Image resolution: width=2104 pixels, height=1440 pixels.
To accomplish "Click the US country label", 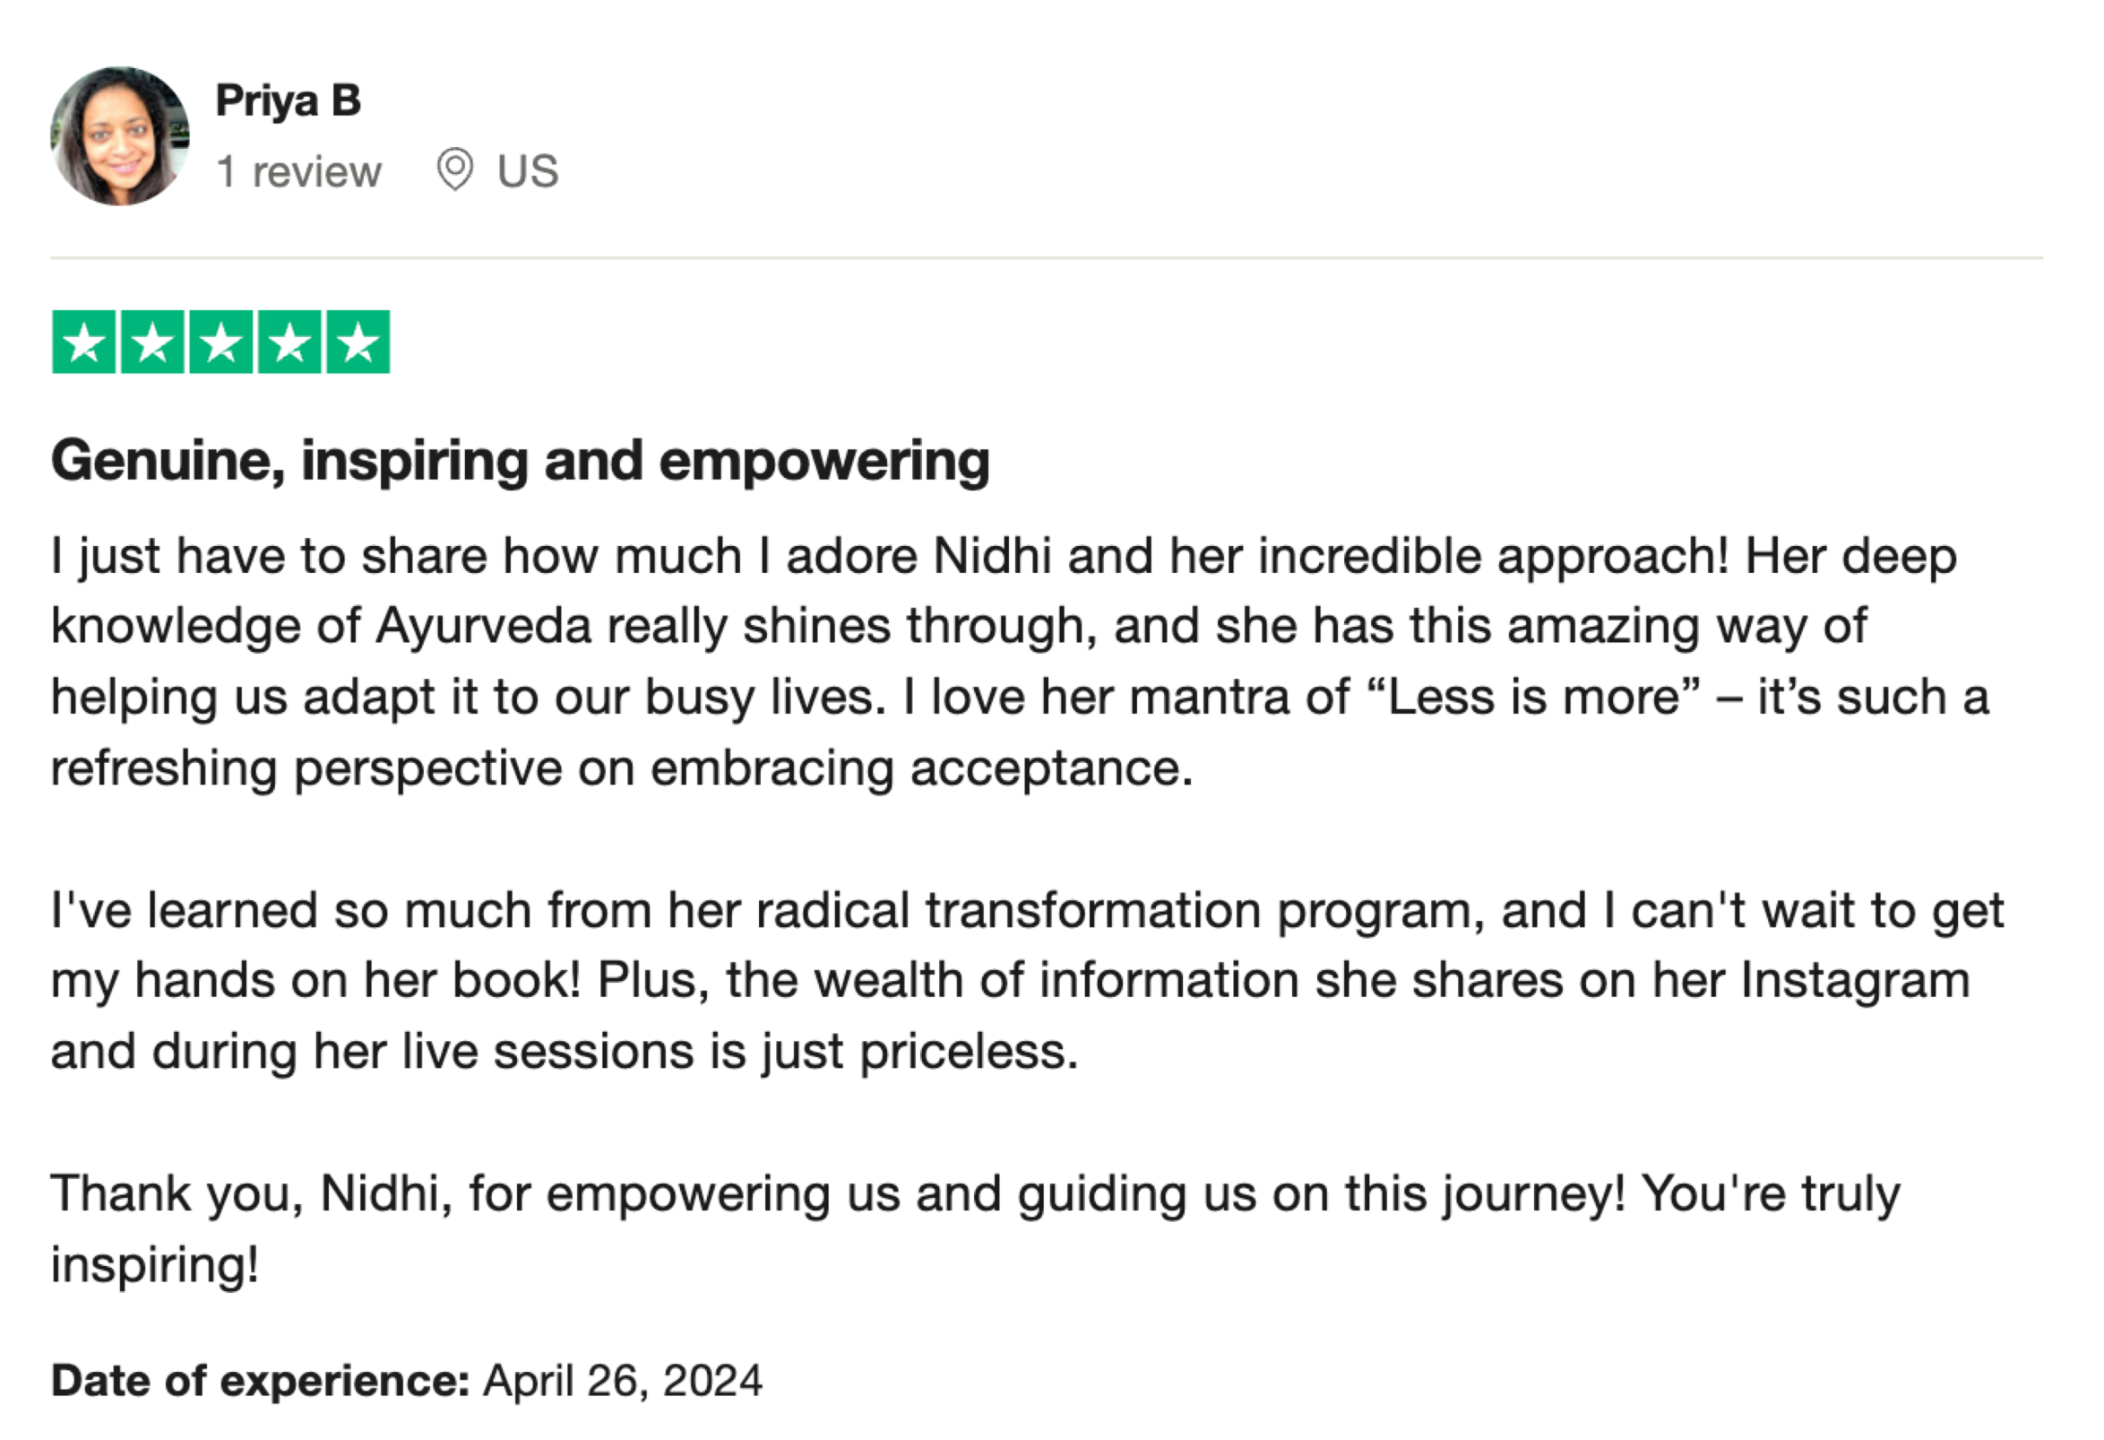I will [x=528, y=171].
